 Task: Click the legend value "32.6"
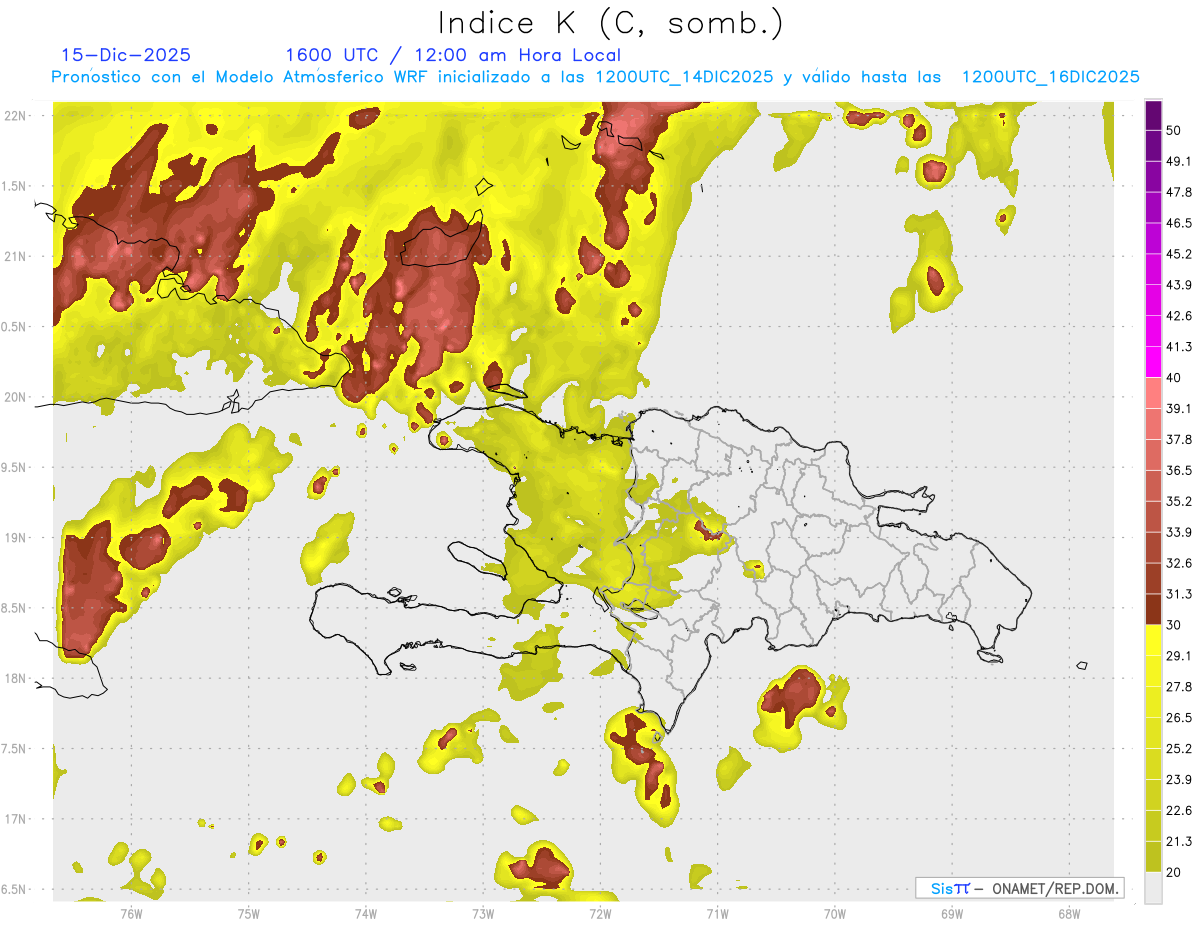click(1179, 563)
